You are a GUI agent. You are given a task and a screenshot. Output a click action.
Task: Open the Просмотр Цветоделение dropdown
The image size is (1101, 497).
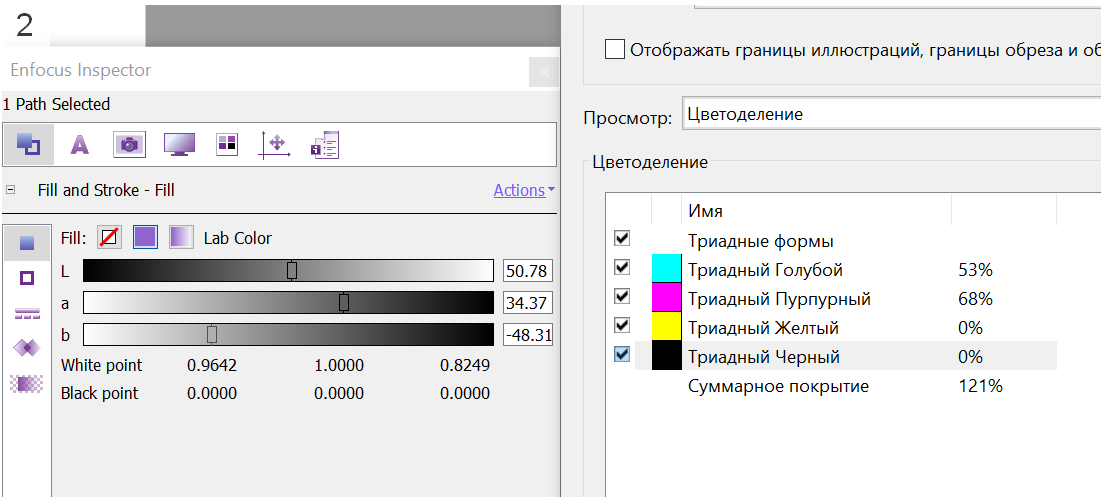[890, 115]
